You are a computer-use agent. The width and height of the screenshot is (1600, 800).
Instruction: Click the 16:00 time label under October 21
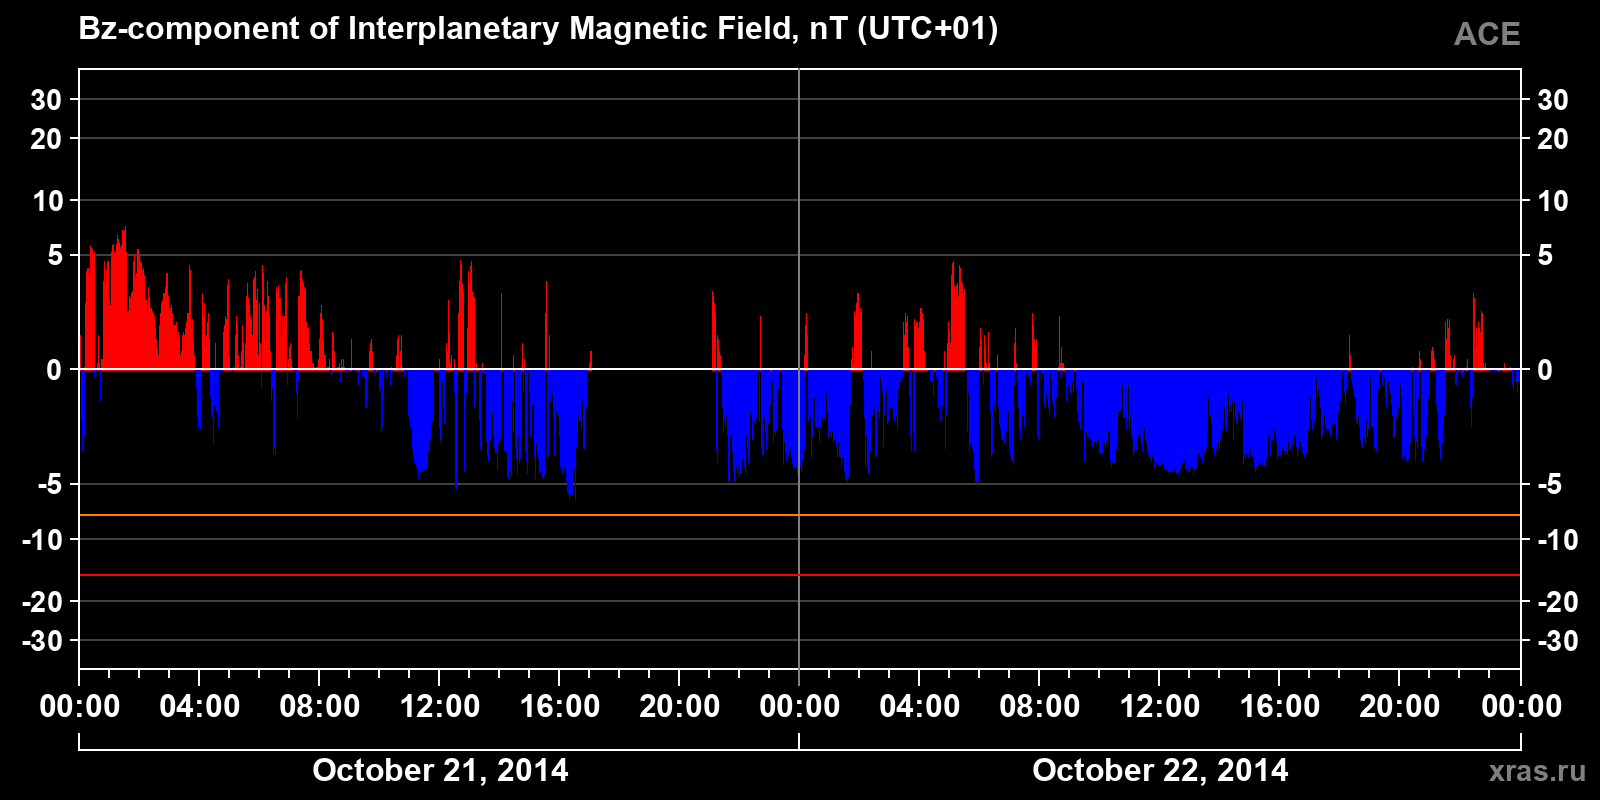coord(560,706)
